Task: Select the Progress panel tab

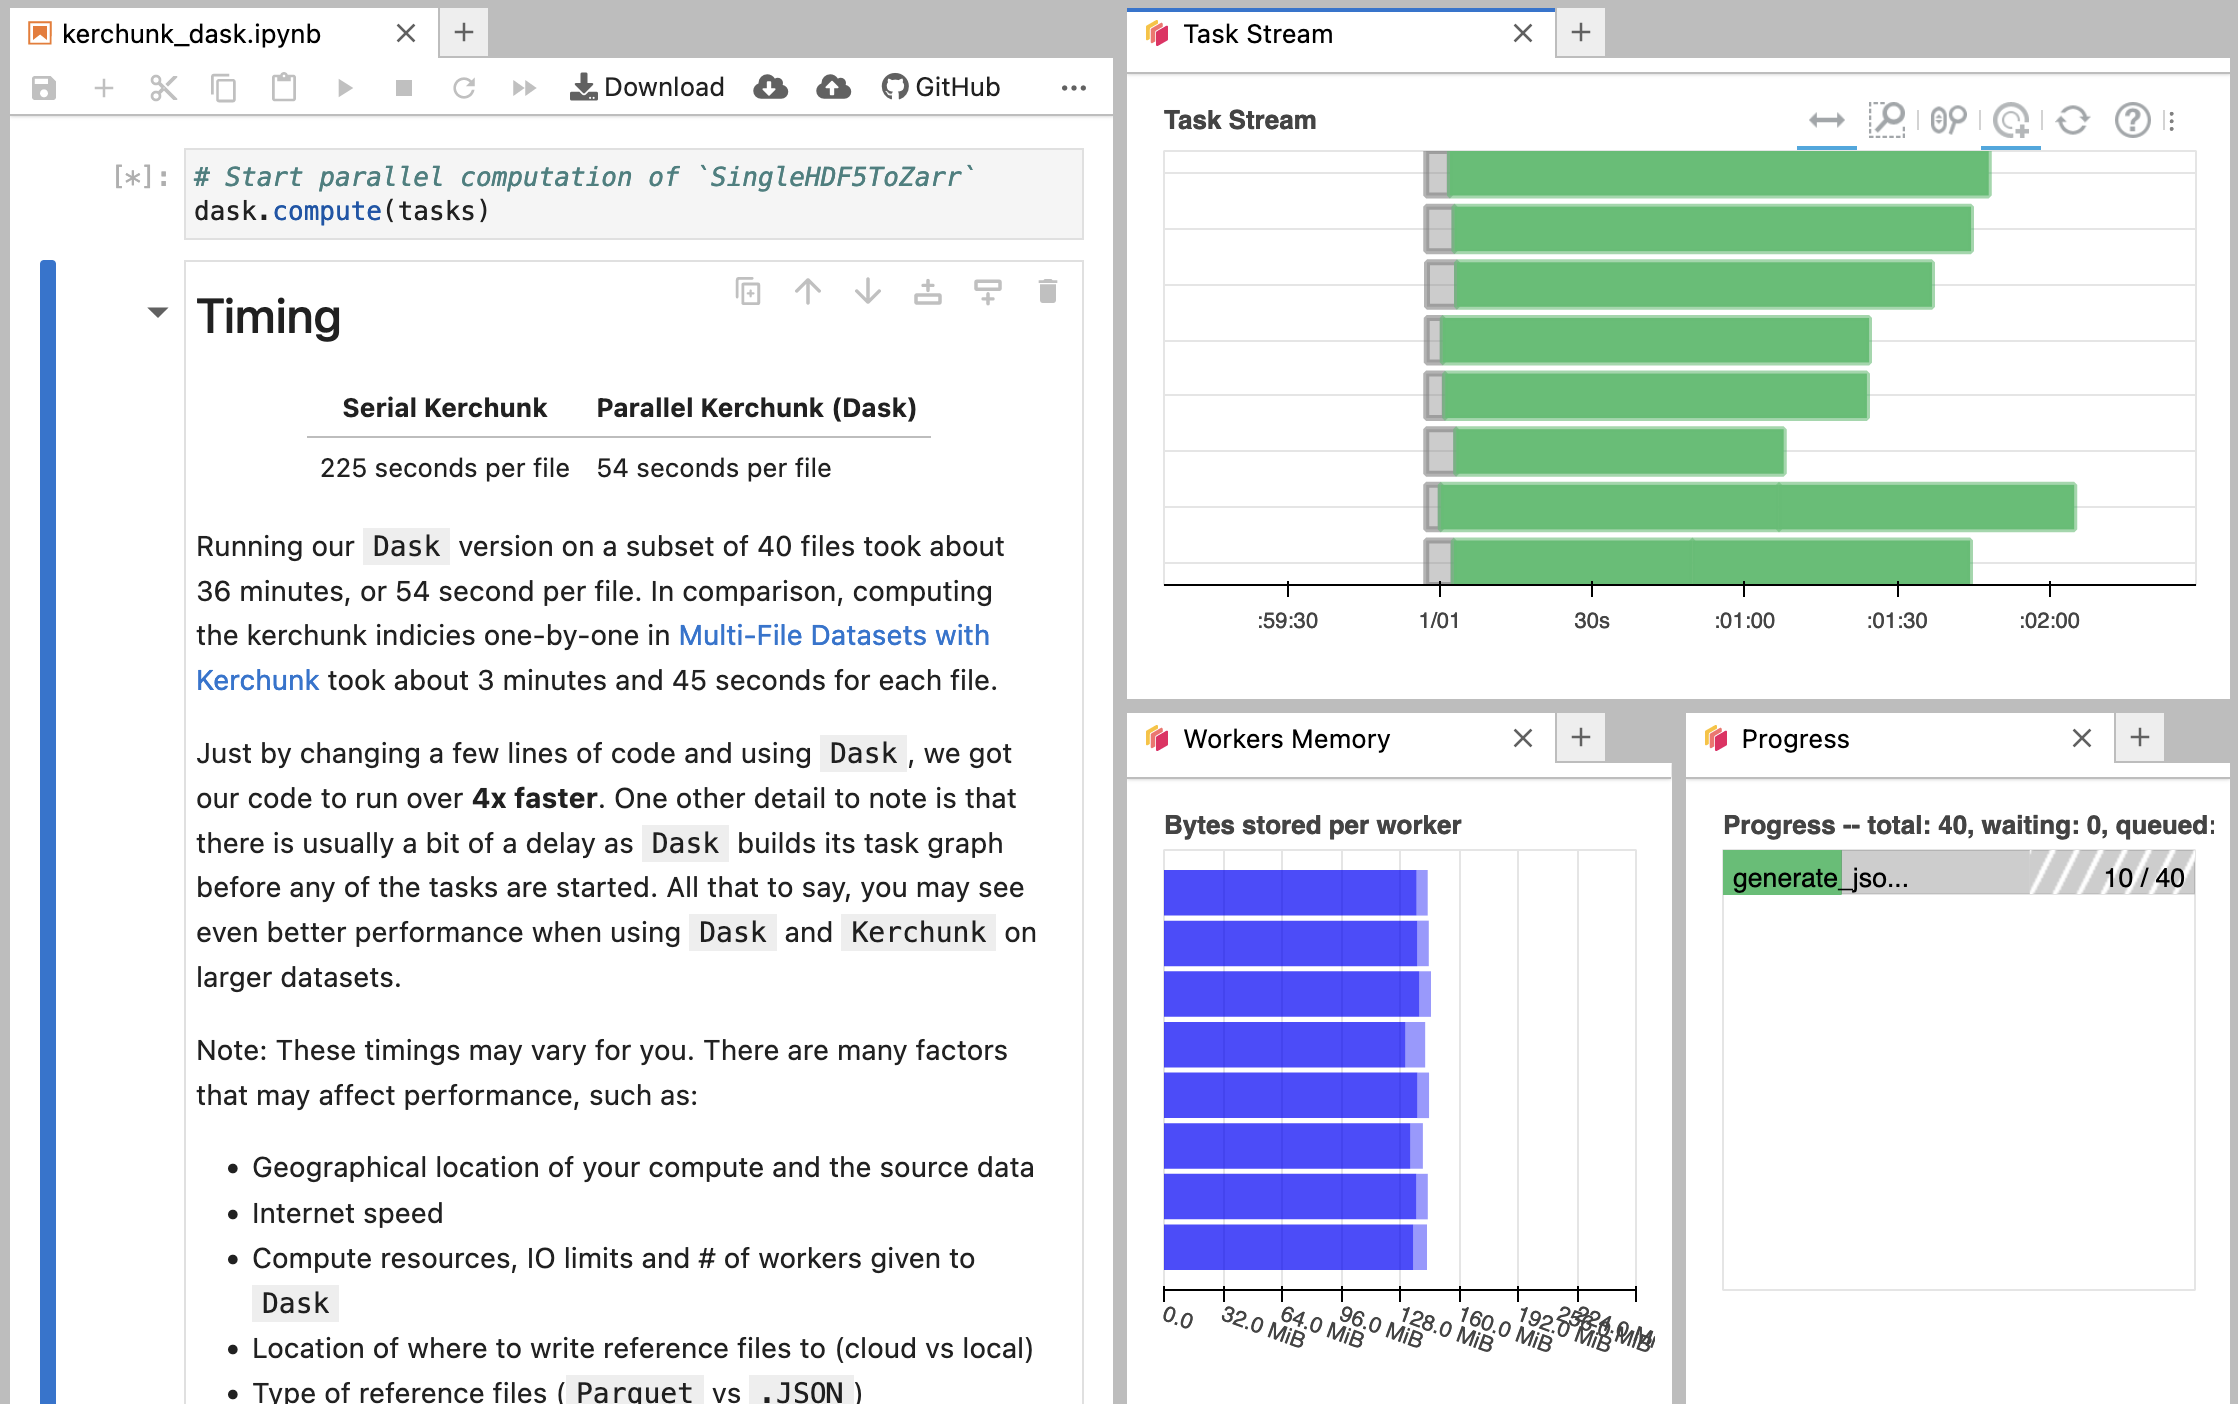Action: [x=1795, y=739]
